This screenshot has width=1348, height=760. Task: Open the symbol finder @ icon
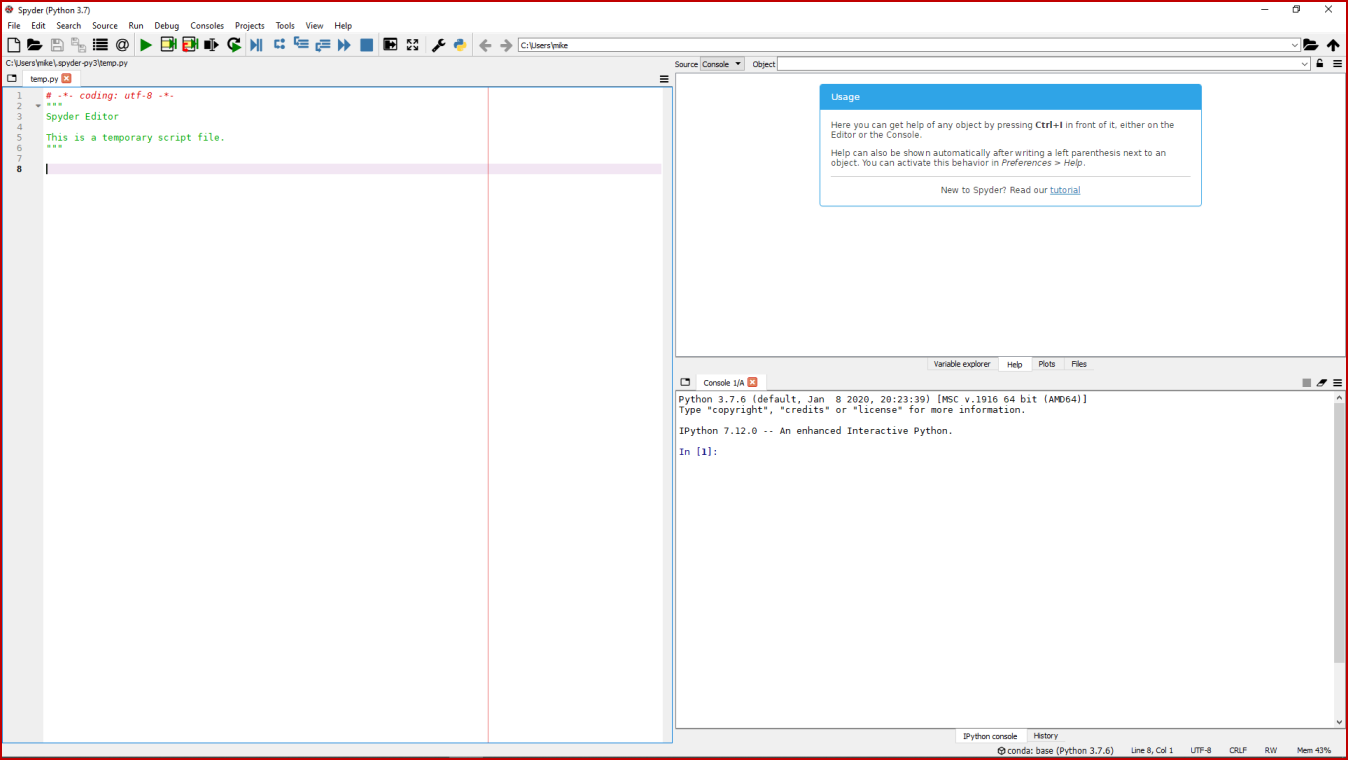coord(122,45)
